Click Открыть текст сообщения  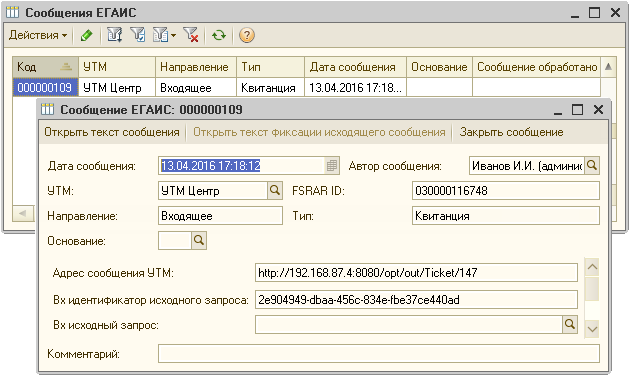pos(112,132)
